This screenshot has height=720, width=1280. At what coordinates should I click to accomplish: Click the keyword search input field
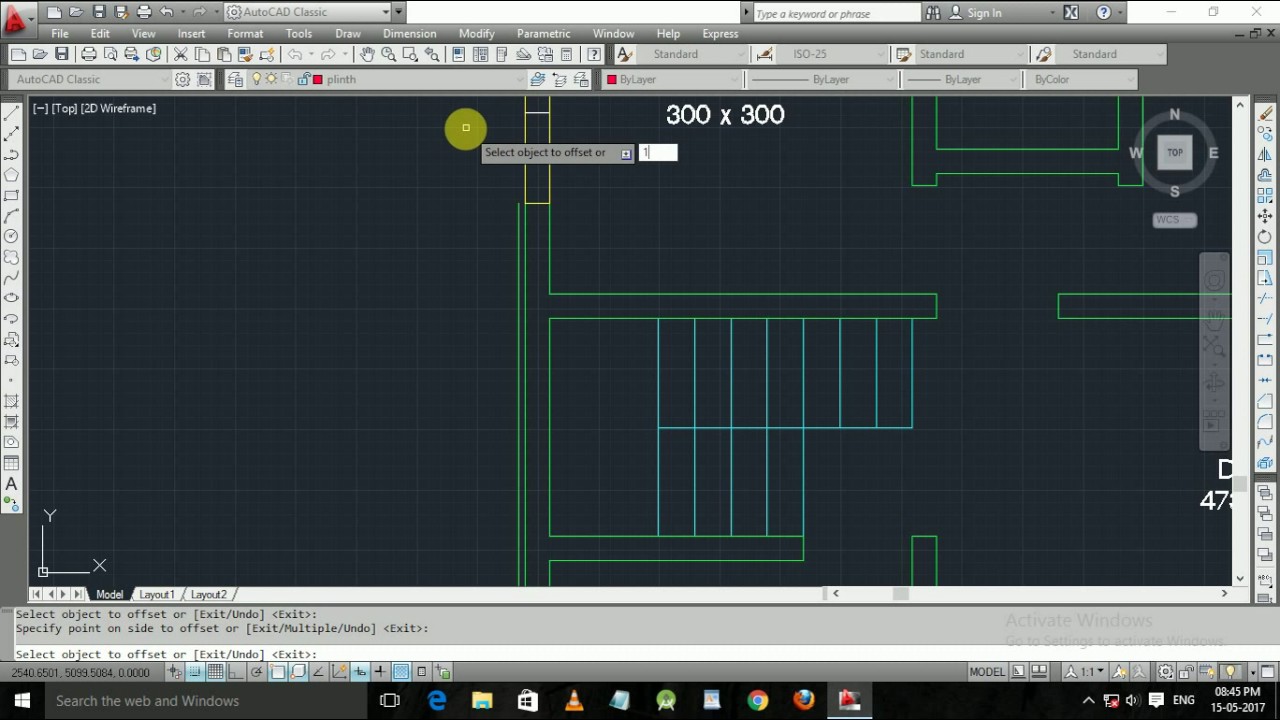pos(836,13)
